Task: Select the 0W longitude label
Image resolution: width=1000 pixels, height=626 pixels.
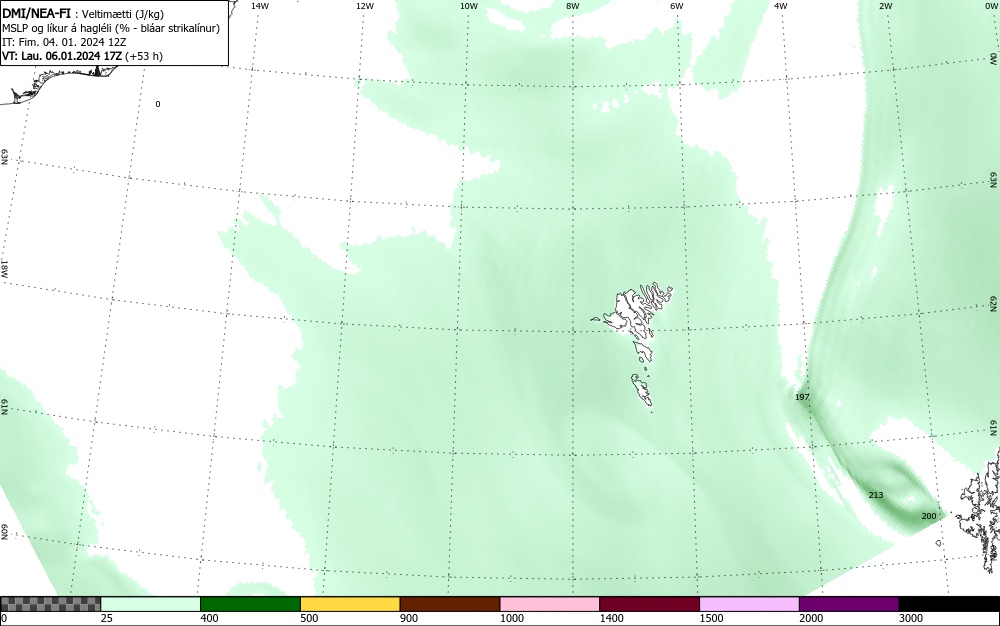Action: 990,6
